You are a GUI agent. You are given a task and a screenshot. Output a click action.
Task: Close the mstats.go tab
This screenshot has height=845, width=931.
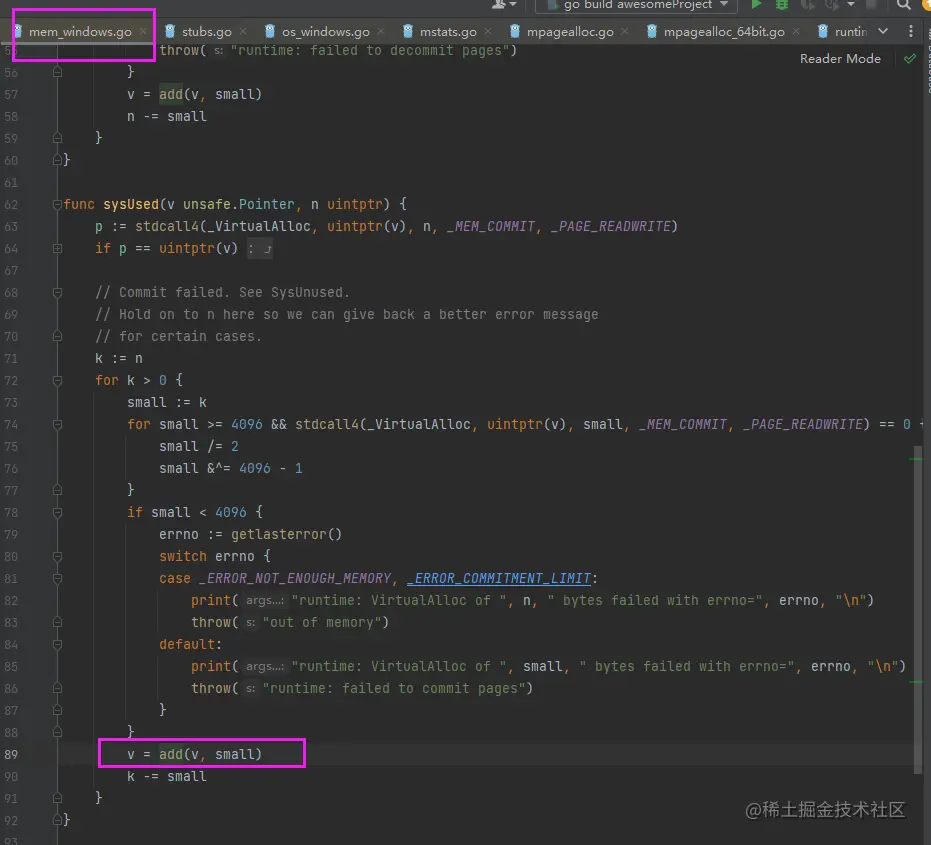(x=488, y=31)
